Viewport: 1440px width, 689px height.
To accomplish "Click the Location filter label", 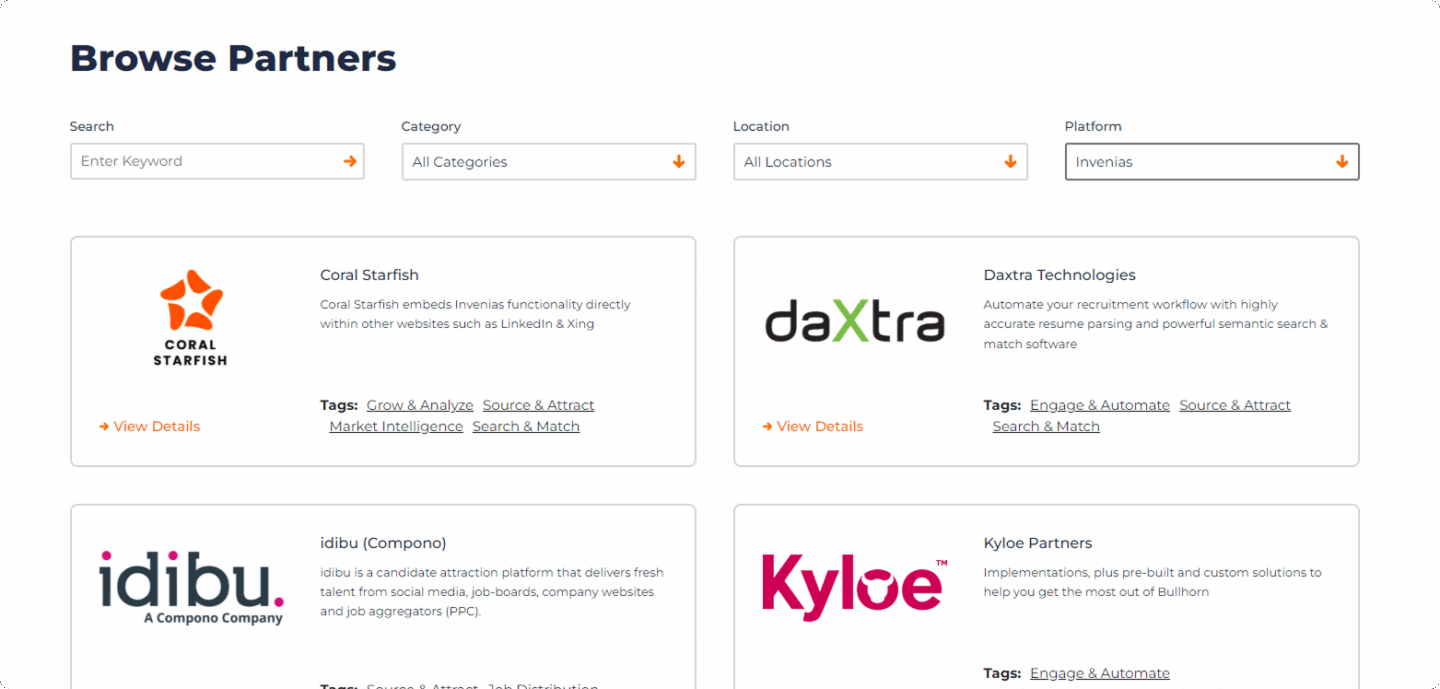I will [x=761, y=126].
